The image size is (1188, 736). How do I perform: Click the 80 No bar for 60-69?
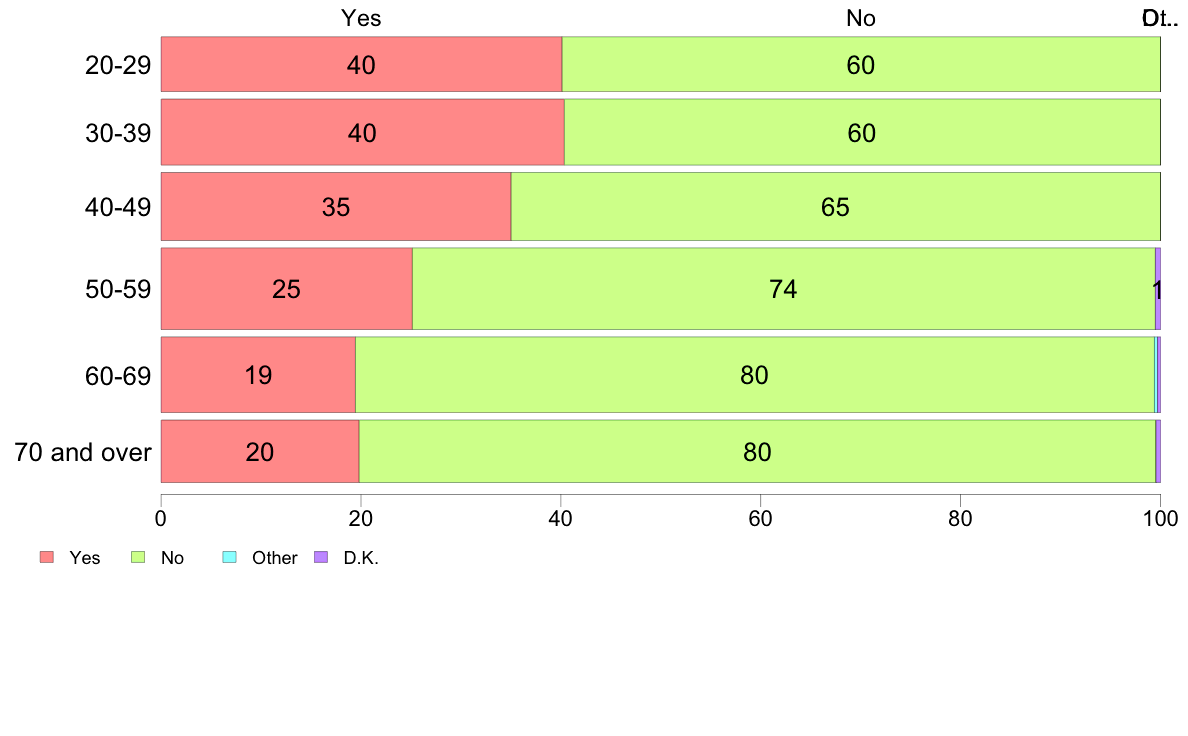755,375
